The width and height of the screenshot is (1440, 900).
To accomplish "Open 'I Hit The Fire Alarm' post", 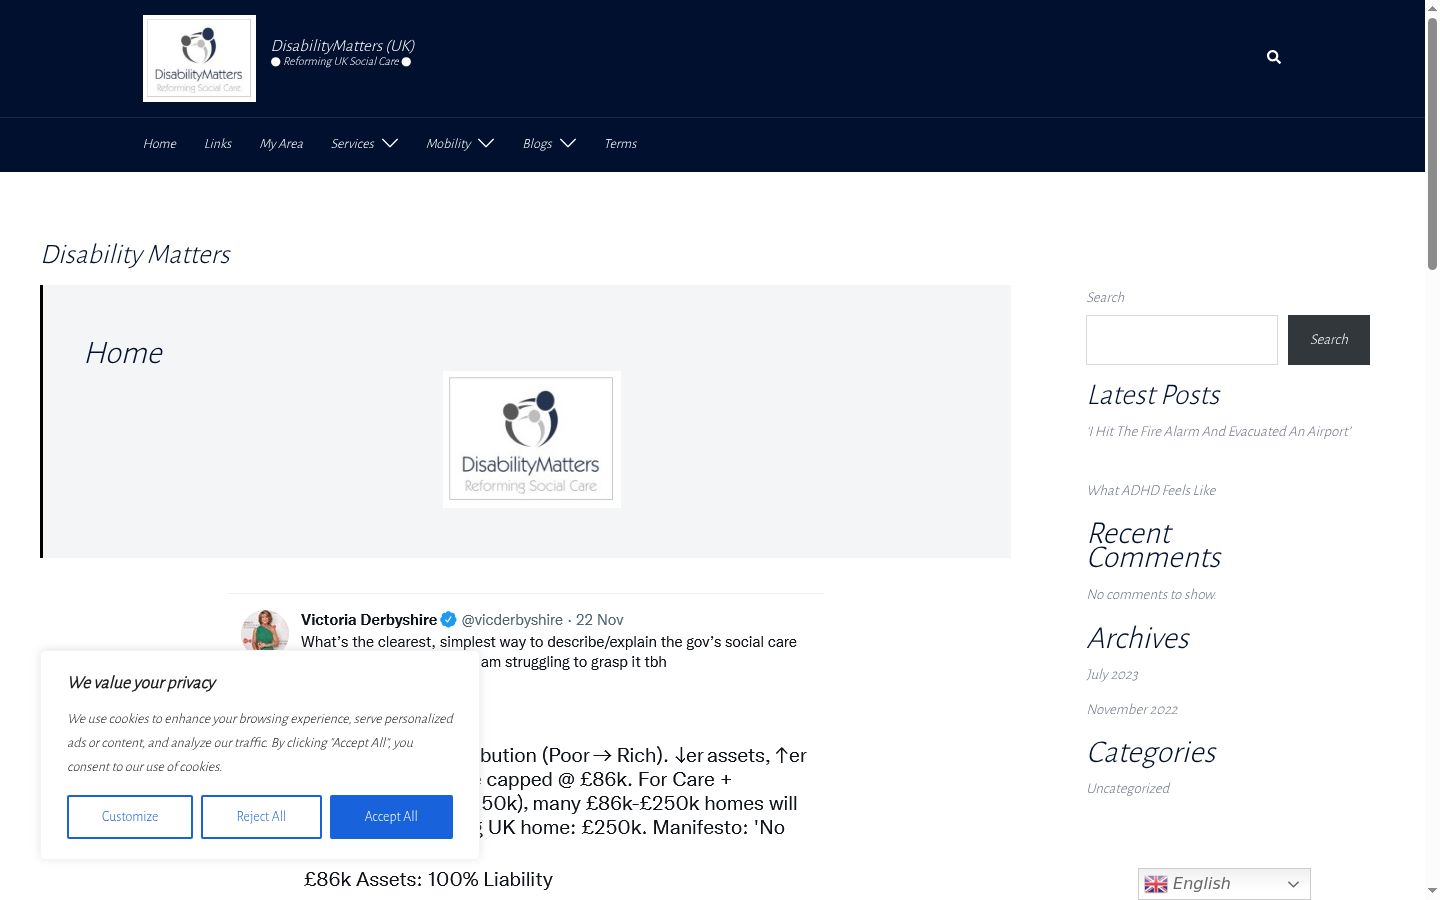I will pos(1219,432).
